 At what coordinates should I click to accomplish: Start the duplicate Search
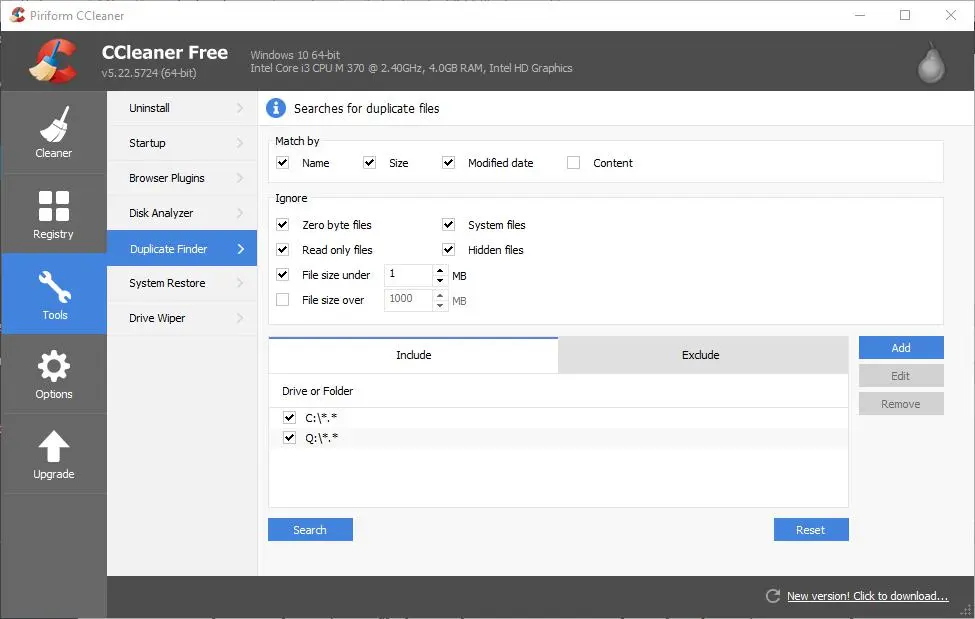[310, 529]
